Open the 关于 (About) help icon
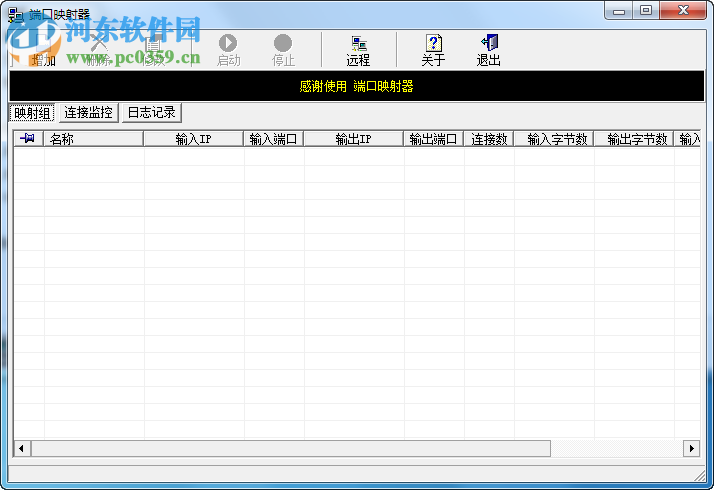 click(434, 43)
